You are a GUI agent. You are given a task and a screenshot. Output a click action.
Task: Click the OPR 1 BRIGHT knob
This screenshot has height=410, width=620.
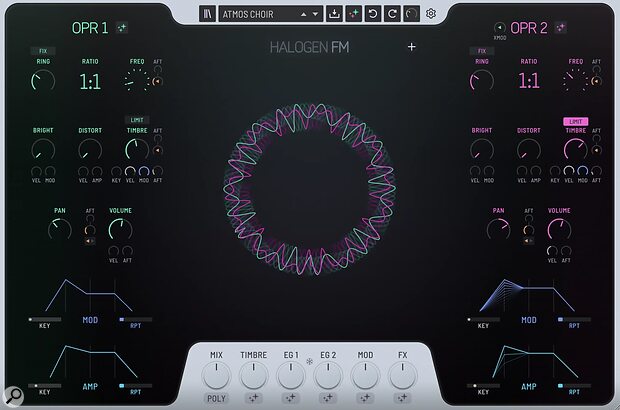43,150
